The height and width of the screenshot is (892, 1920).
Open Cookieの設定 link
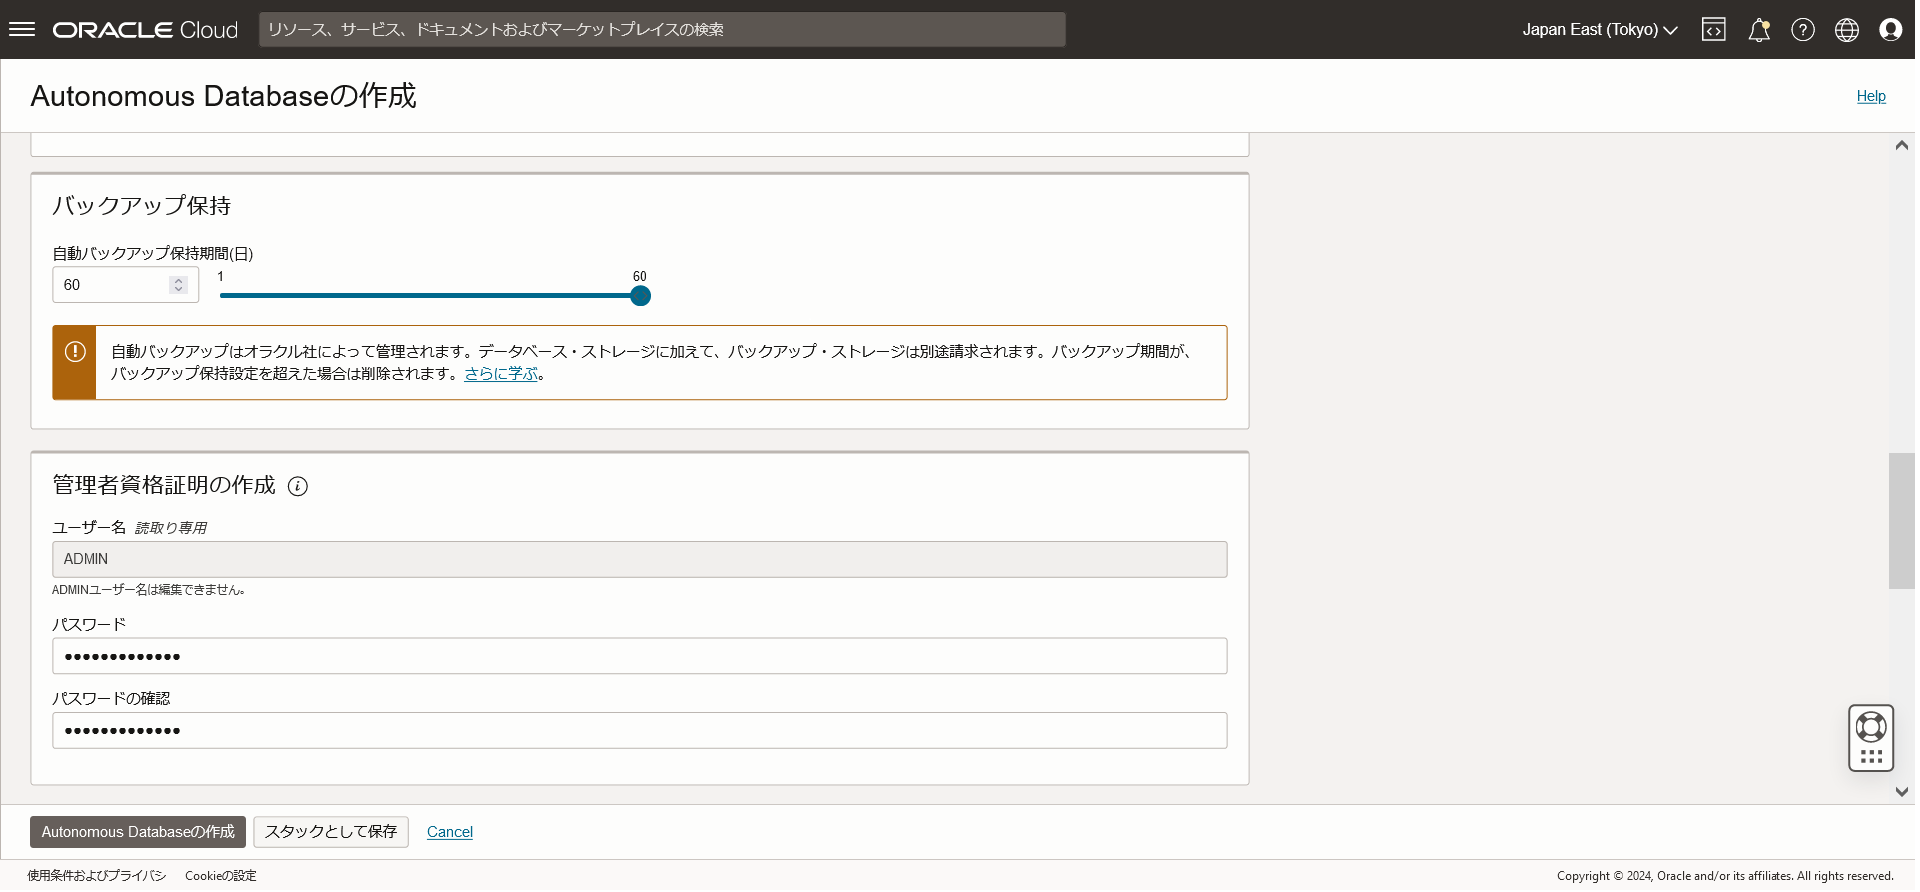point(221,876)
